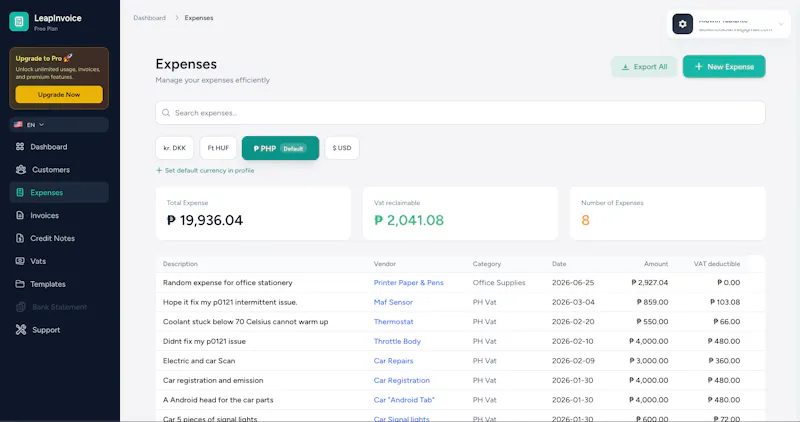
Task: Open Dashboard from the sidebar
Action: [x=59, y=146]
